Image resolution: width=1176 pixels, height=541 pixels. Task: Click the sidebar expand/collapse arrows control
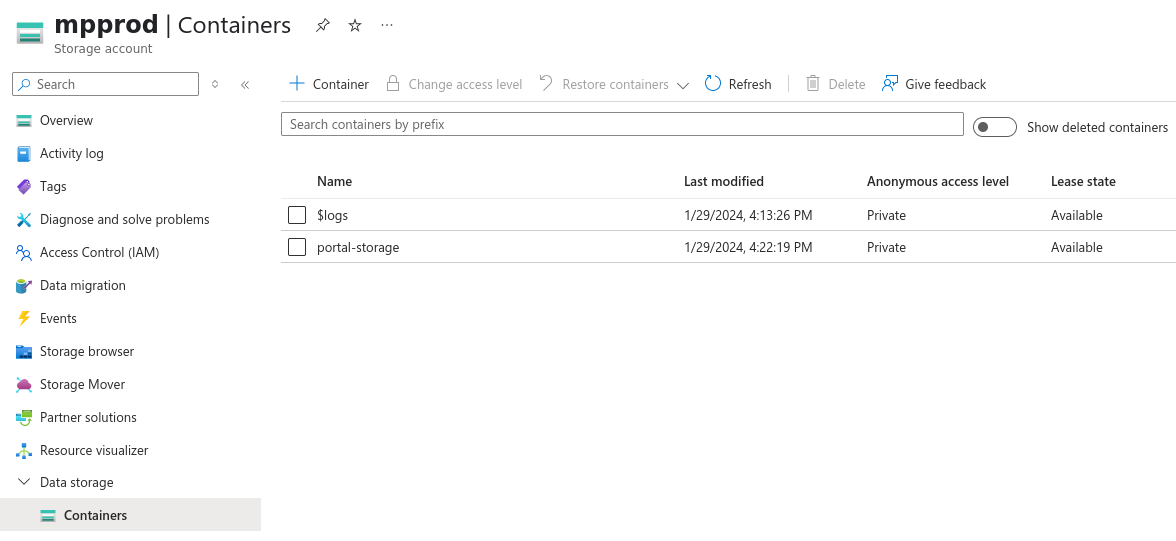[x=215, y=85]
